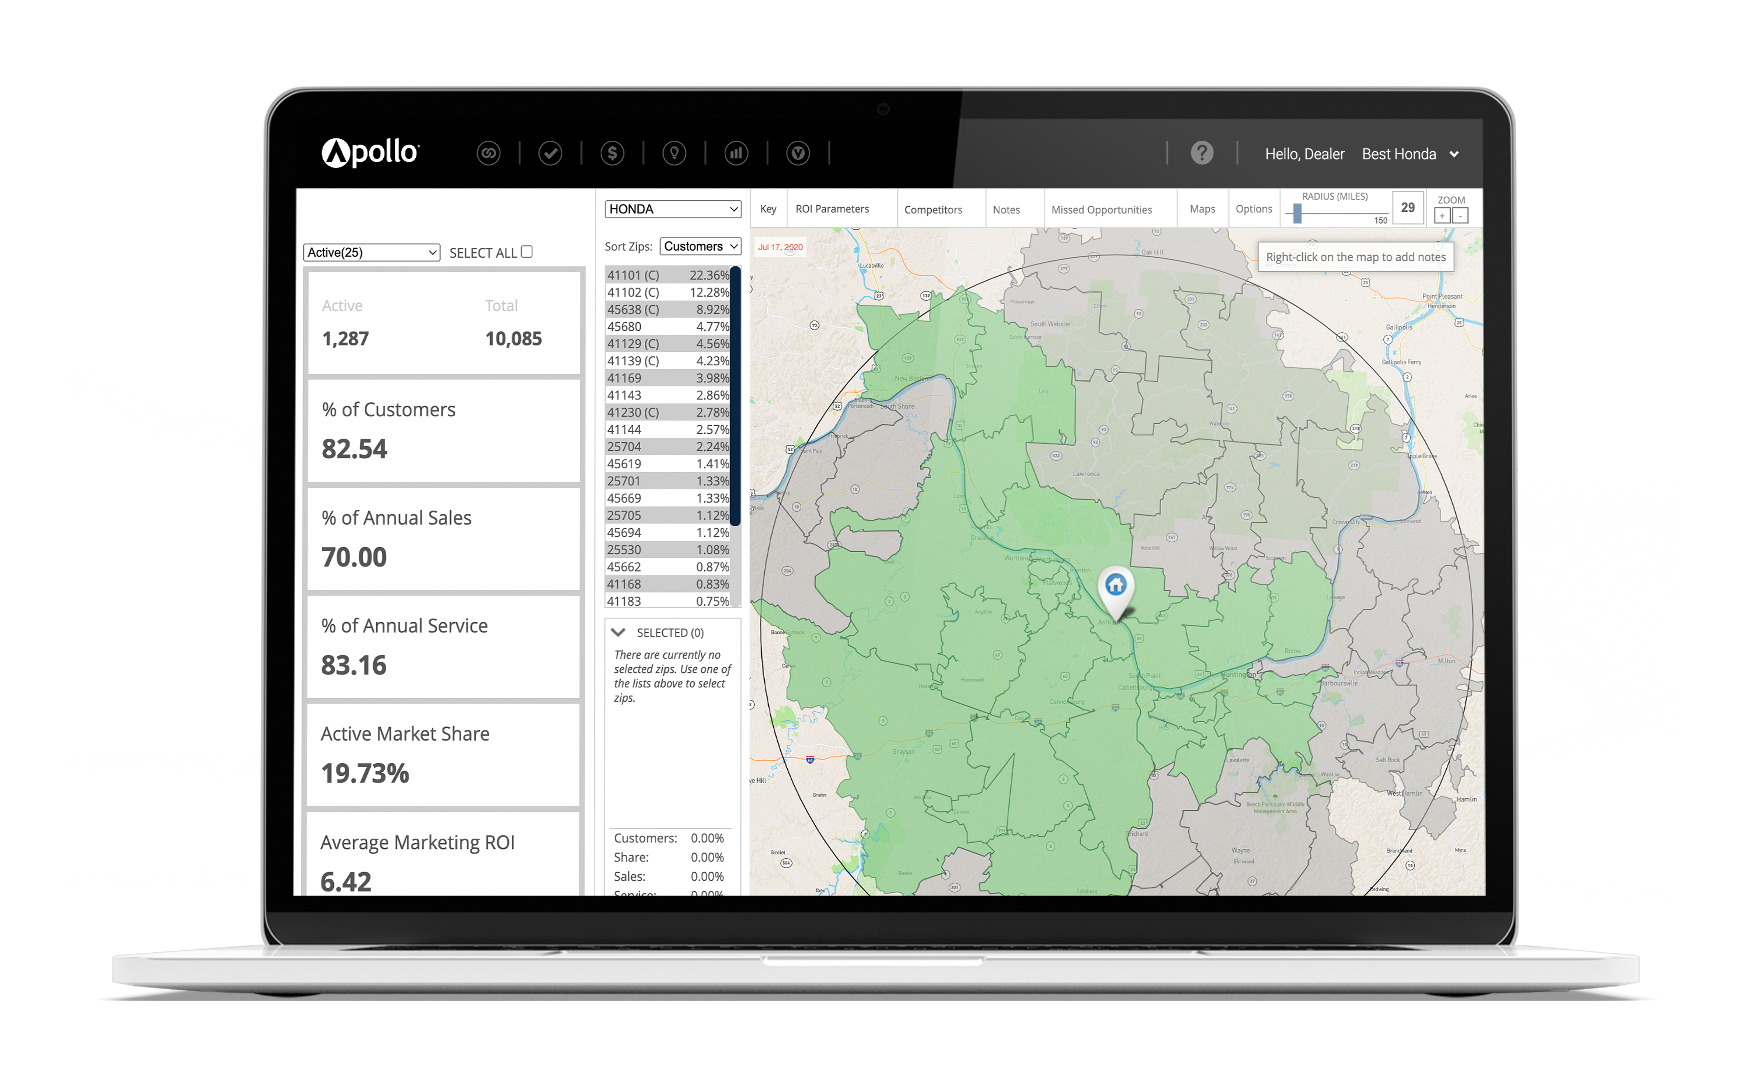Open the Competitors tab
Screen dimensions: 1750x1087
[x=933, y=210]
